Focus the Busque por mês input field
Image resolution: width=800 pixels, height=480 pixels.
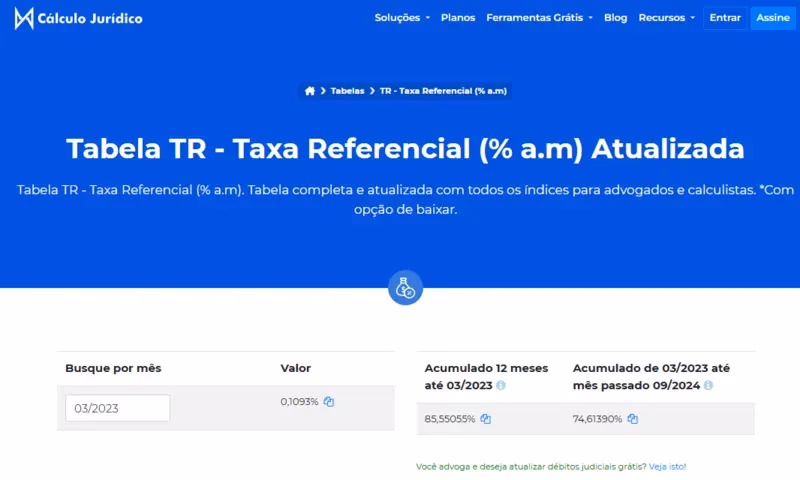(118, 408)
